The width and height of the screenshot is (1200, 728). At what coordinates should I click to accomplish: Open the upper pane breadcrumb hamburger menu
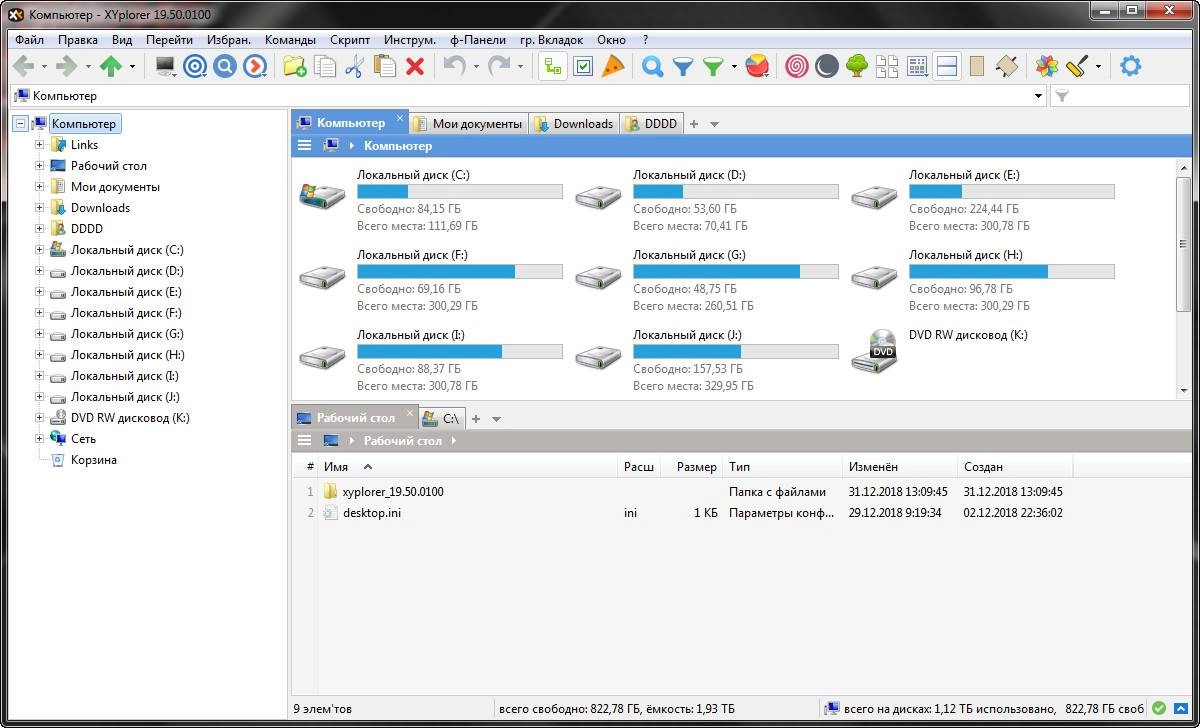coord(305,146)
